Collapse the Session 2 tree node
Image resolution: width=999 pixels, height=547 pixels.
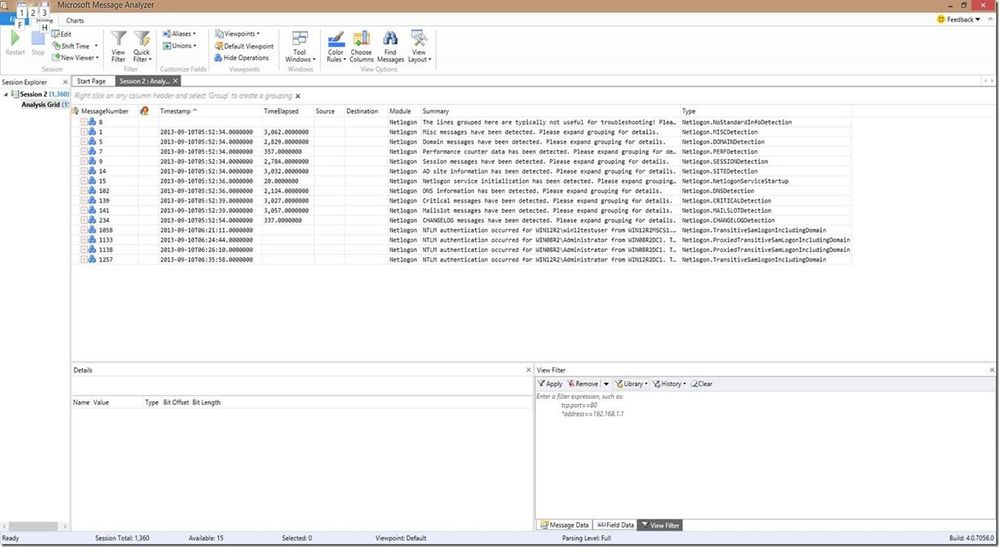click(x=6, y=94)
